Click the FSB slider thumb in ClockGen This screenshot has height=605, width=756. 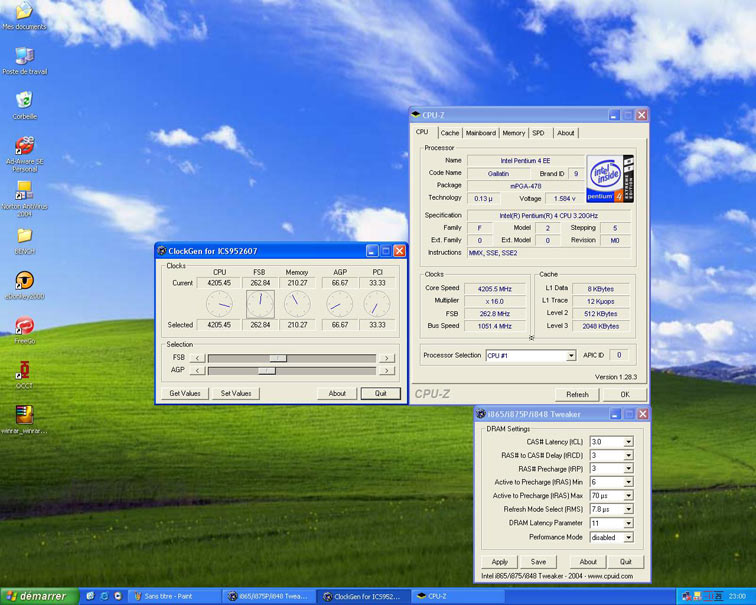[x=278, y=358]
